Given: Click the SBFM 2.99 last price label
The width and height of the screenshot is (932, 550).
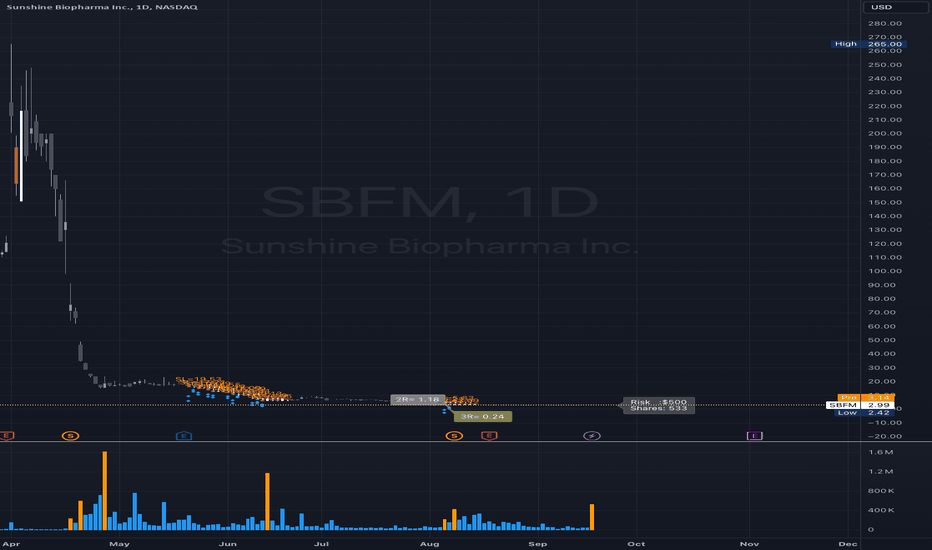Looking at the screenshot, I should click(860, 405).
